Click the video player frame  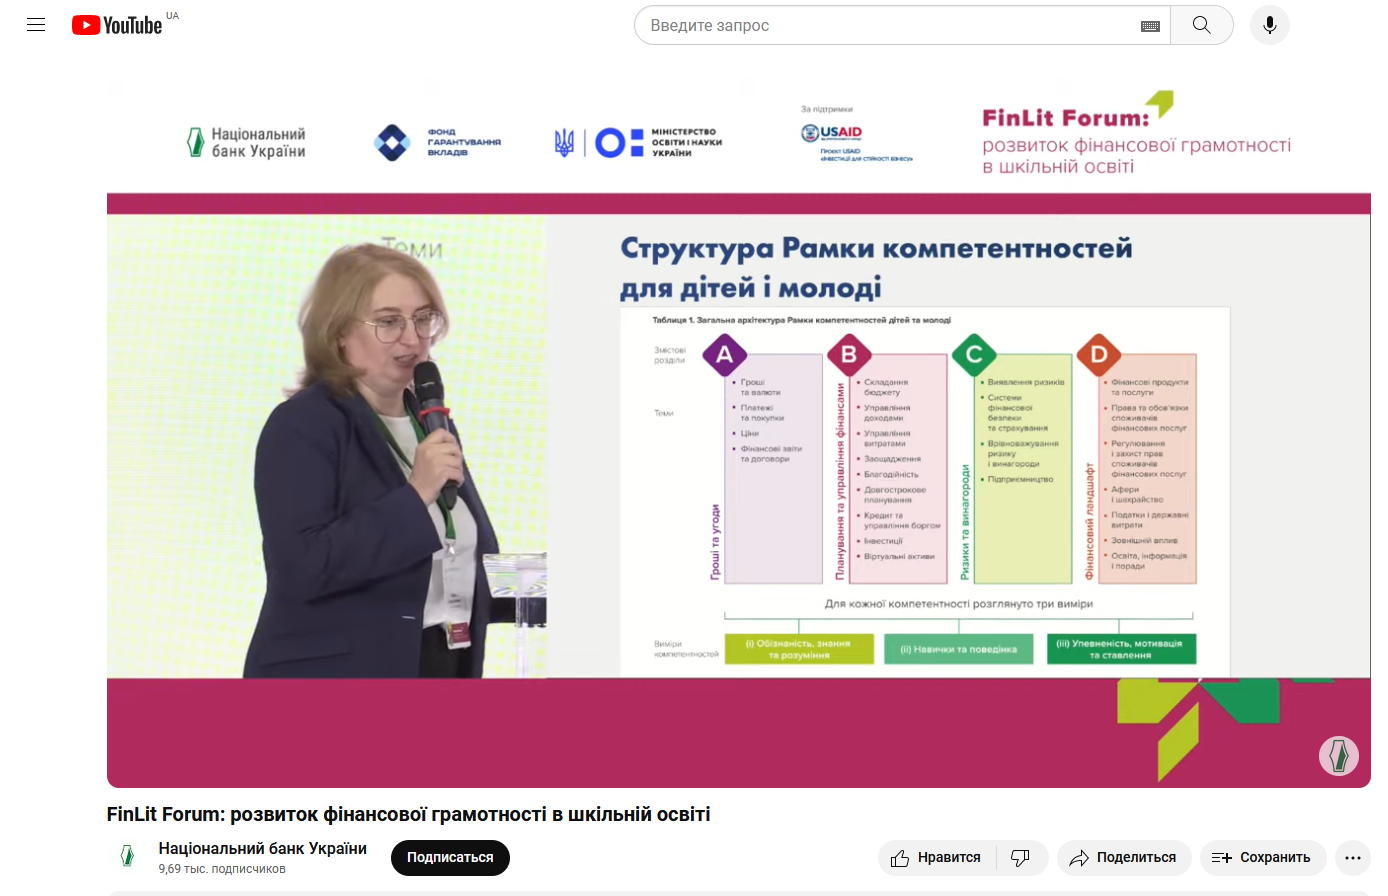pyautogui.click(x=739, y=433)
